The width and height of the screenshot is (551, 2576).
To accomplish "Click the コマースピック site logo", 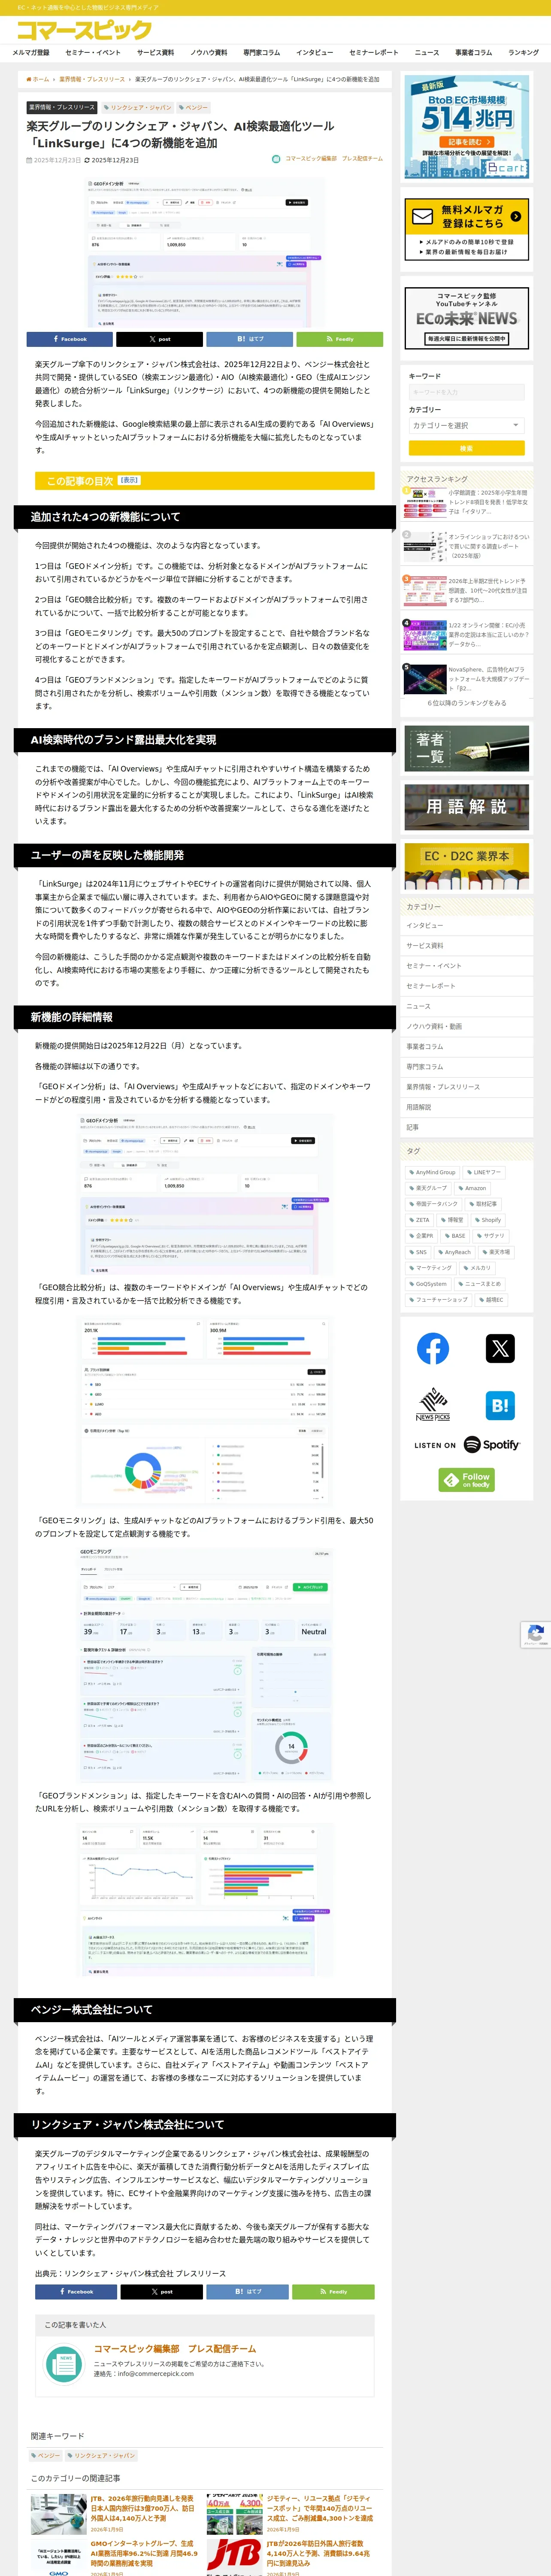I will pos(84,30).
